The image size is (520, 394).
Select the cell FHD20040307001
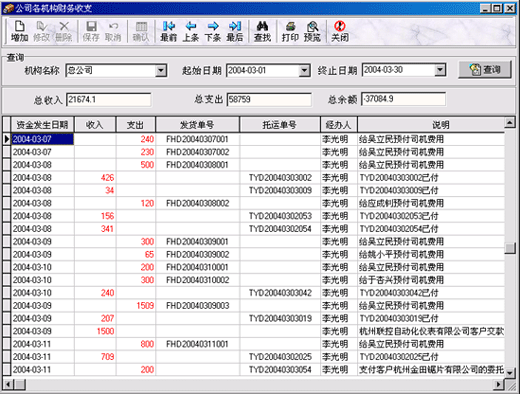(x=197, y=139)
